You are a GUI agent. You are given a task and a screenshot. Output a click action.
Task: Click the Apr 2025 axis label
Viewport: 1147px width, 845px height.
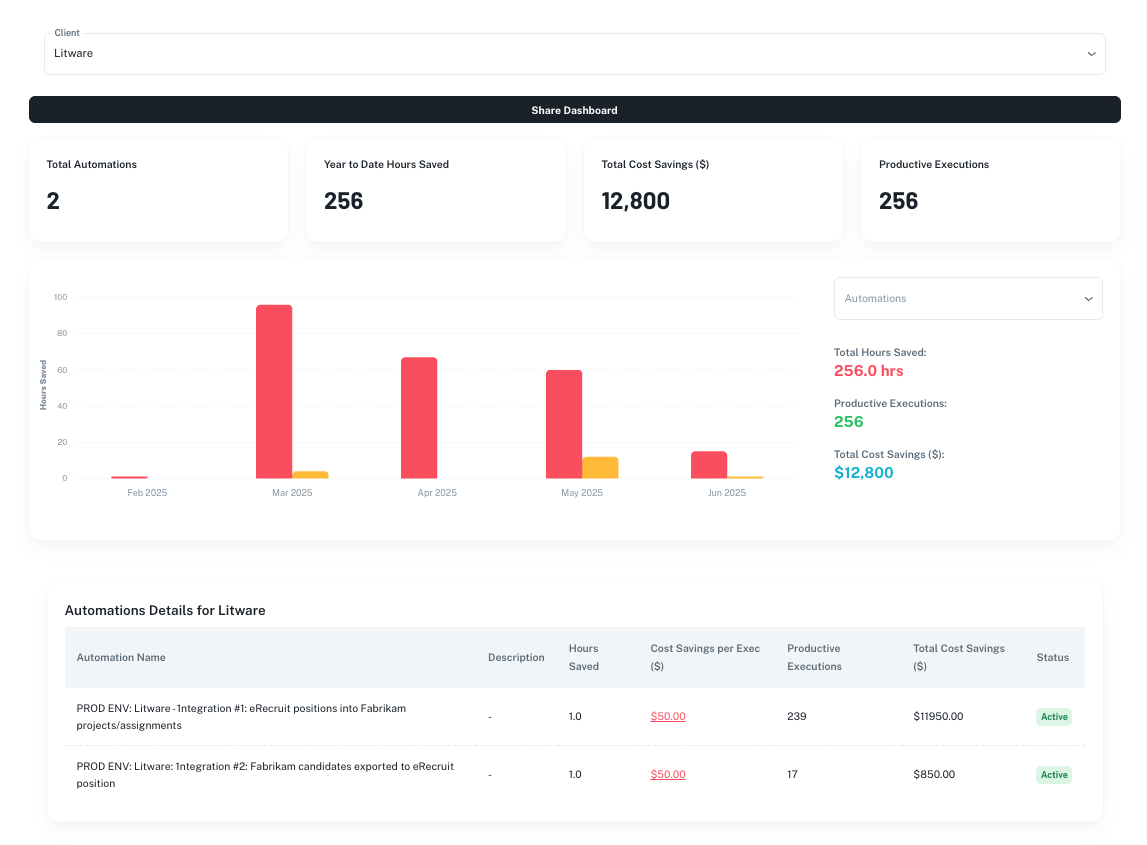coord(437,492)
